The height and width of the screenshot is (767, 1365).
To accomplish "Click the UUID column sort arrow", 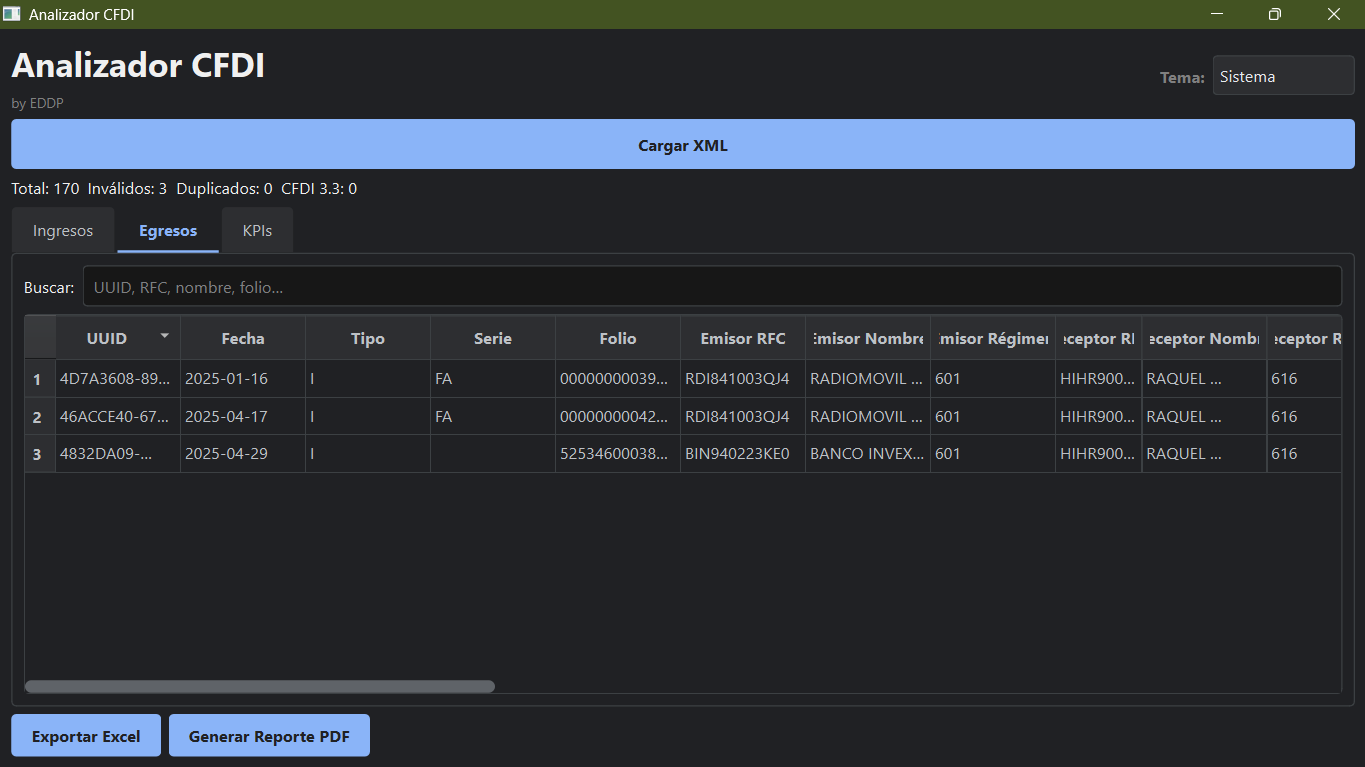I will click(165, 335).
